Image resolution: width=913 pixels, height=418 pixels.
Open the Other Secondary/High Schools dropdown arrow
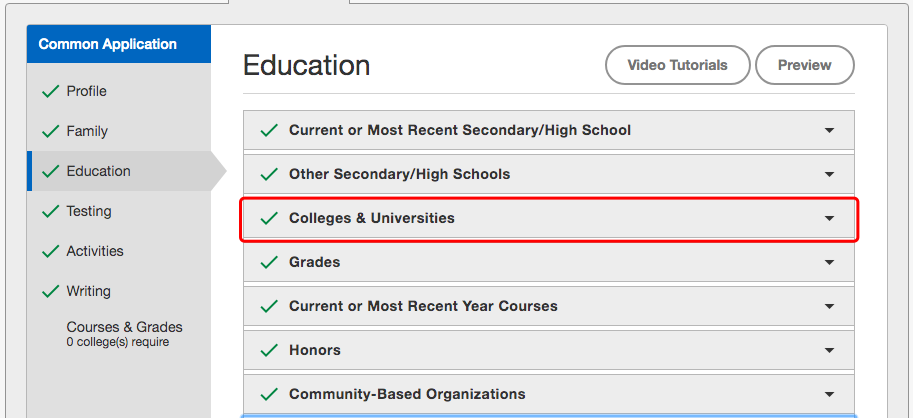point(830,174)
